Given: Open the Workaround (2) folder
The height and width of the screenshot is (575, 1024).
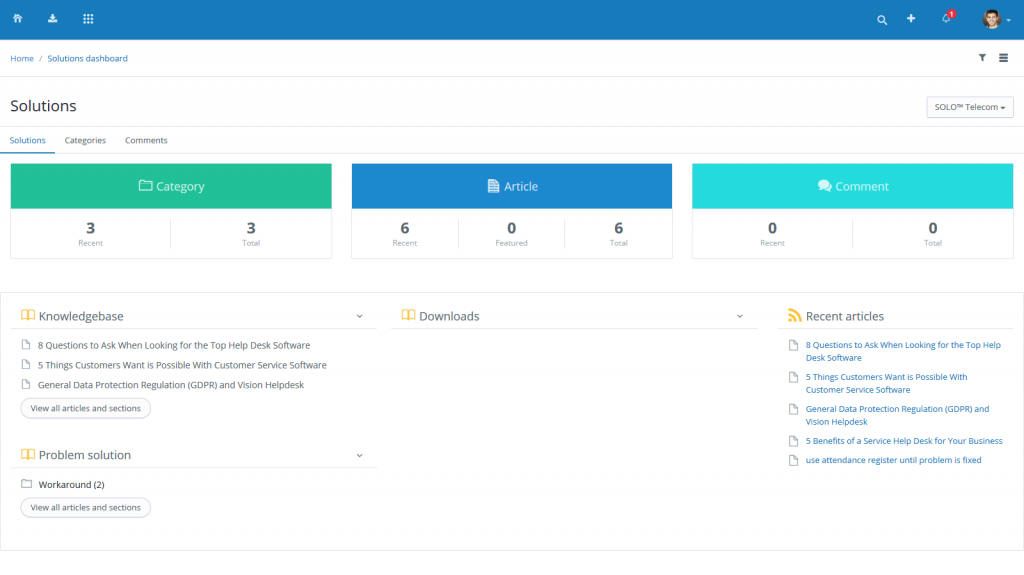Looking at the screenshot, I should point(71,485).
